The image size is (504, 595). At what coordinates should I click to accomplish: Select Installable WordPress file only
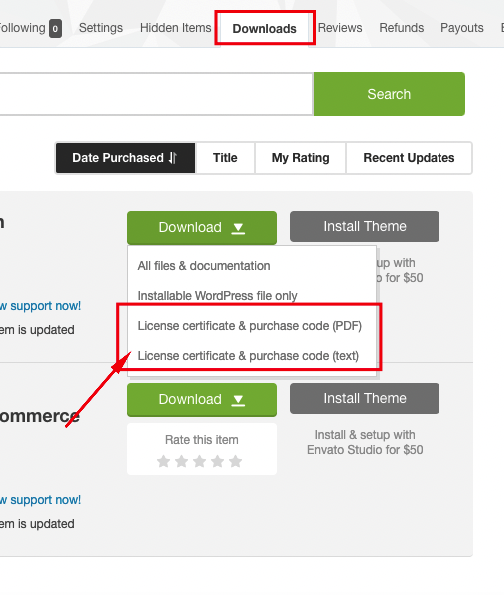click(217, 296)
